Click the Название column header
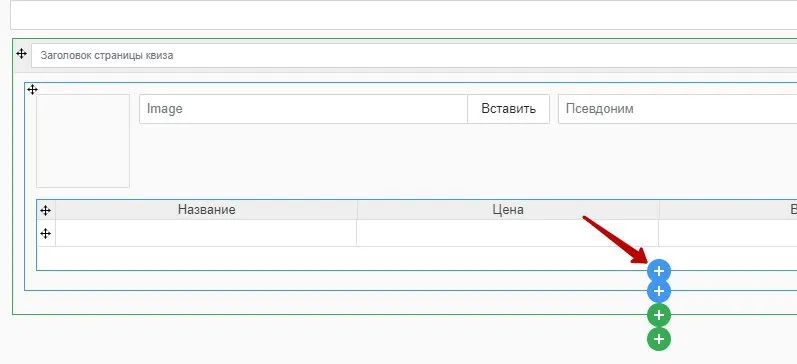 [206, 209]
